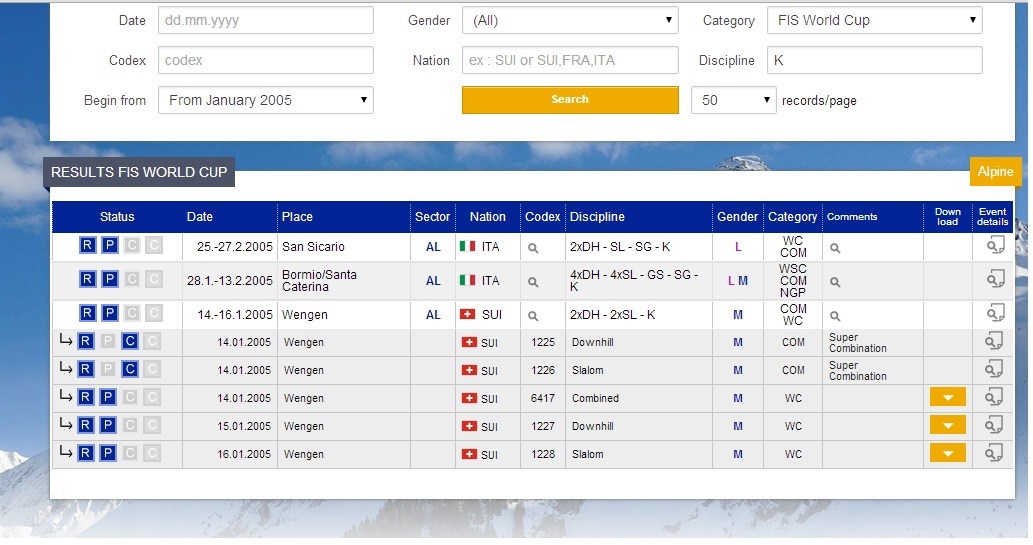Click the AL sector link for San Sicario

433,246
